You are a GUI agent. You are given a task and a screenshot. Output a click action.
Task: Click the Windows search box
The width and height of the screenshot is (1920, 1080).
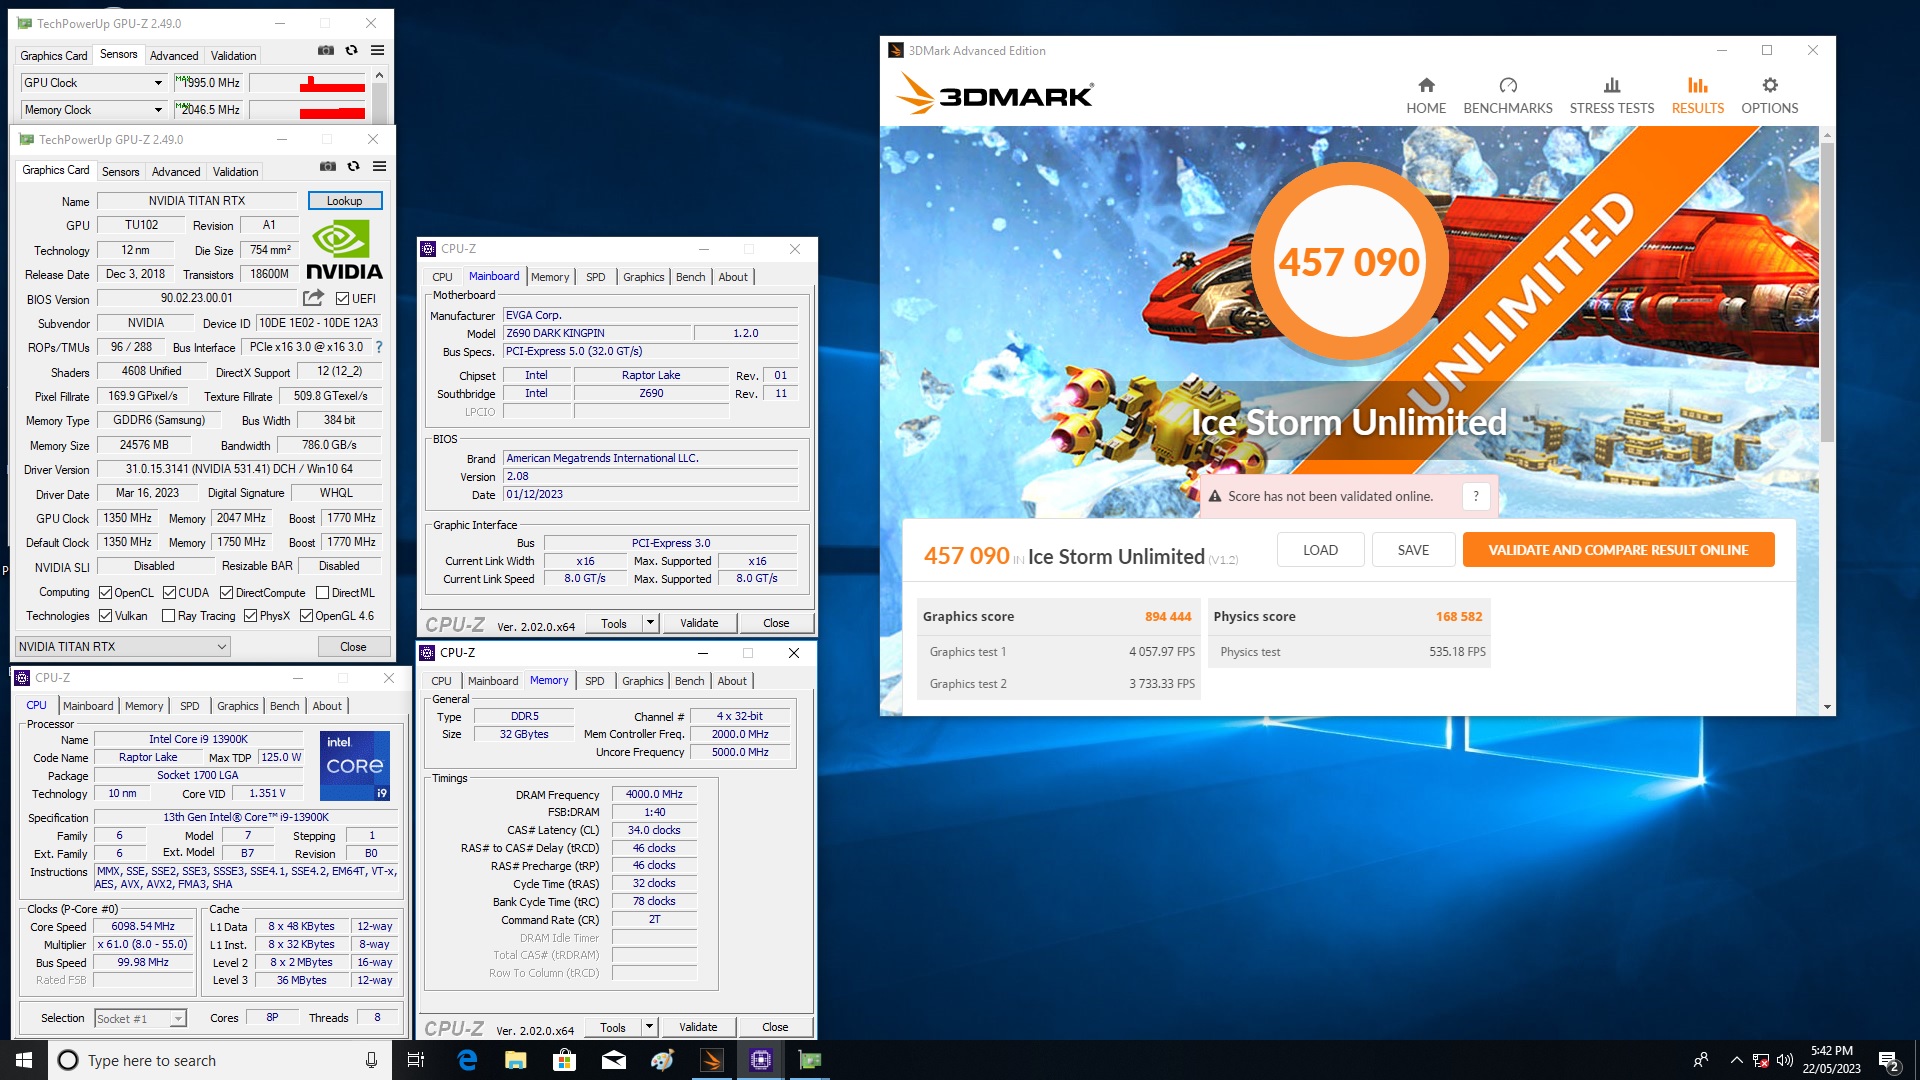[220, 1060]
